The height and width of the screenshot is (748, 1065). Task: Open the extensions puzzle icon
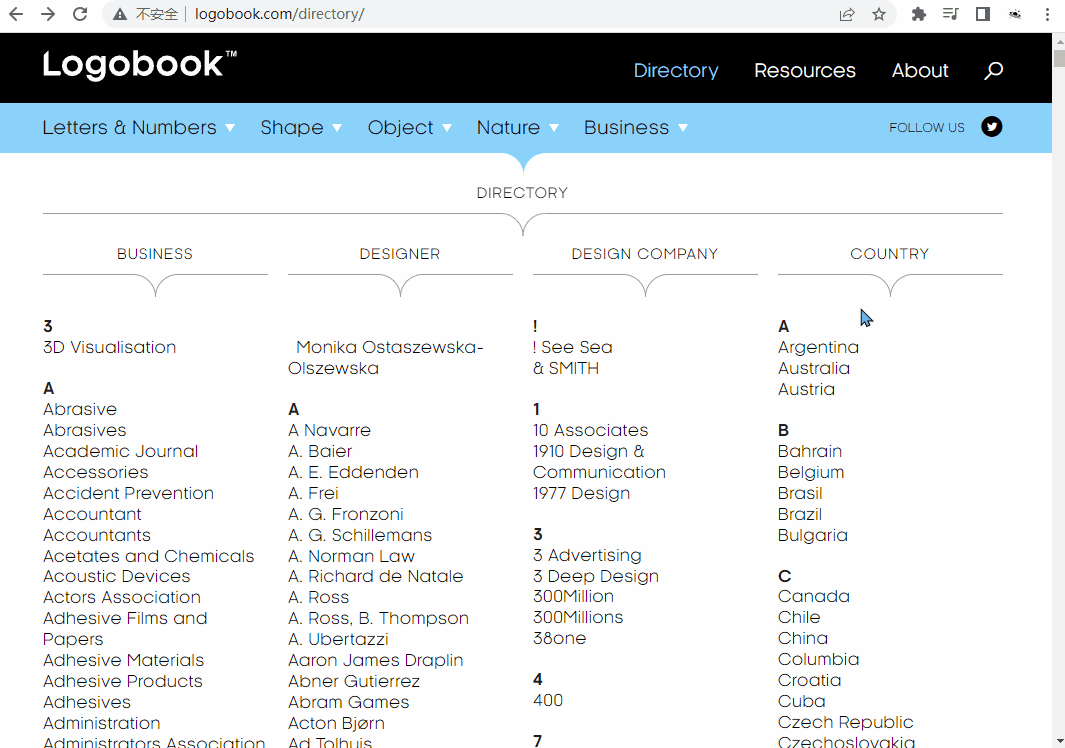pos(918,14)
